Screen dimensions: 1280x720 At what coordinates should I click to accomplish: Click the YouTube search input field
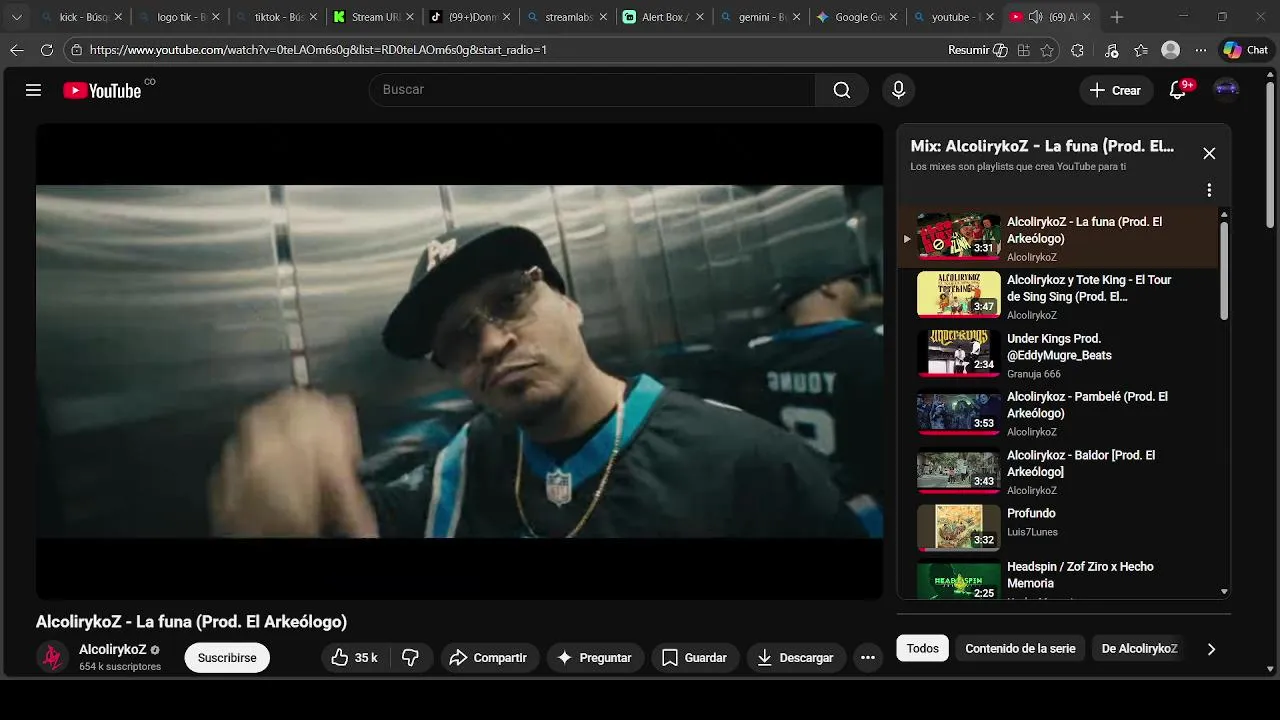click(x=592, y=90)
